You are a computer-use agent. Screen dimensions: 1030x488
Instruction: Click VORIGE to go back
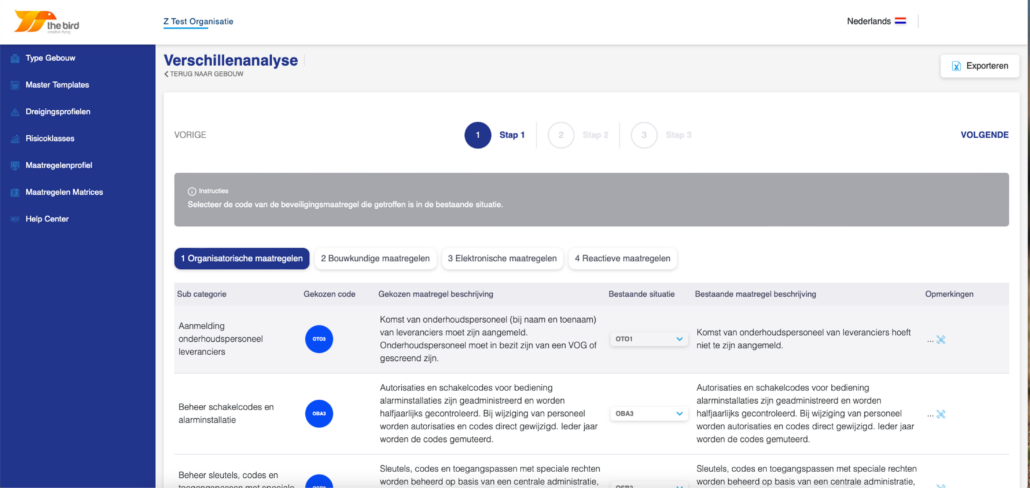[190, 135]
